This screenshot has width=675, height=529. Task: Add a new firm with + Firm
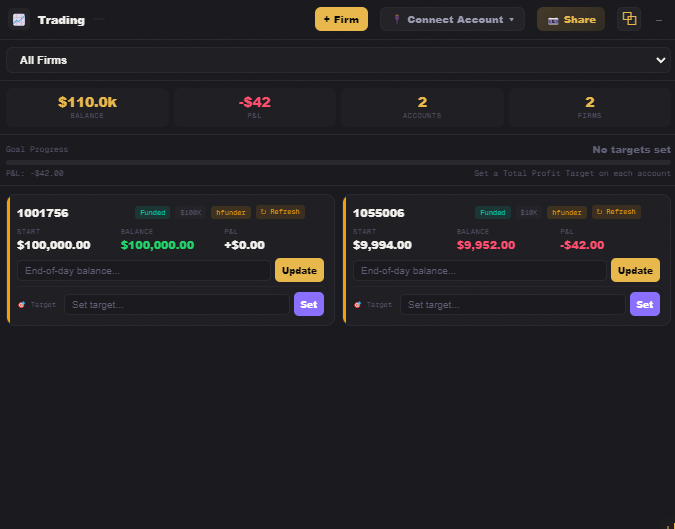(341, 19)
